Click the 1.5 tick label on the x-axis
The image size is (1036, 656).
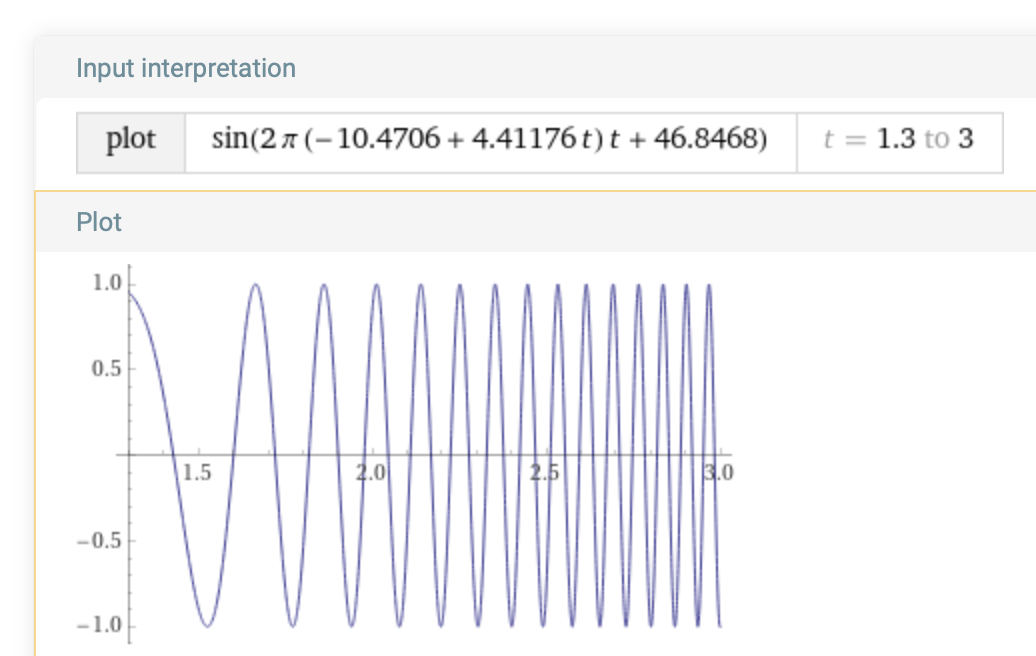click(198, 472)
